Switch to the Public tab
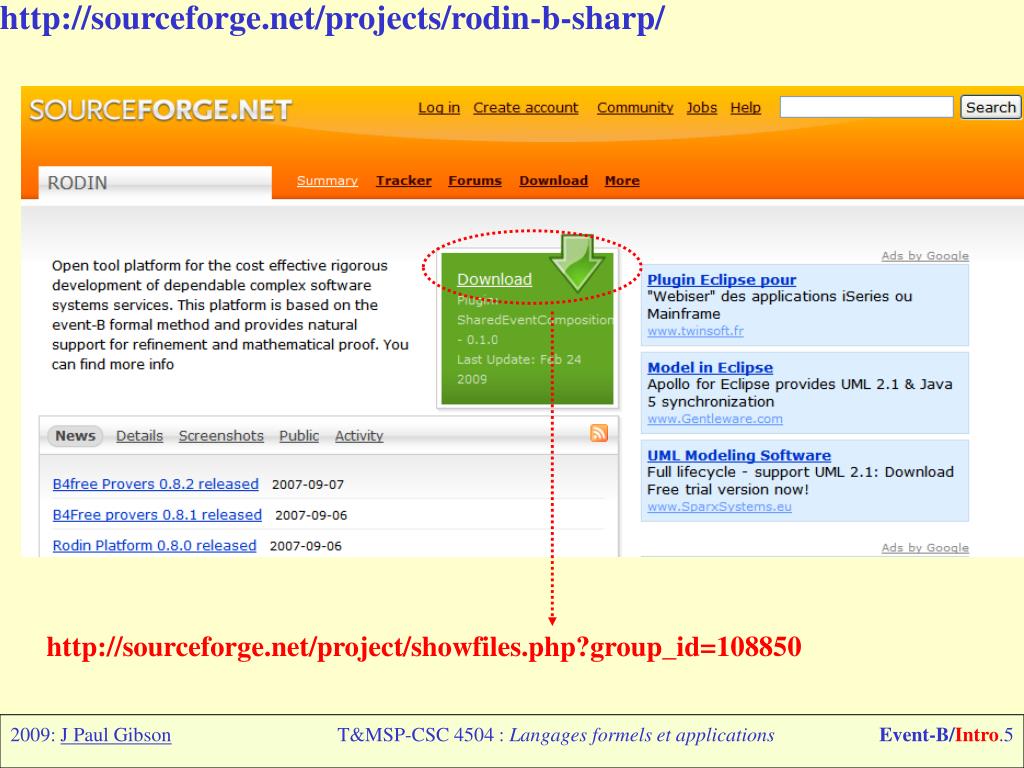This screenshot has height=768, width=1024. point(299,436)
